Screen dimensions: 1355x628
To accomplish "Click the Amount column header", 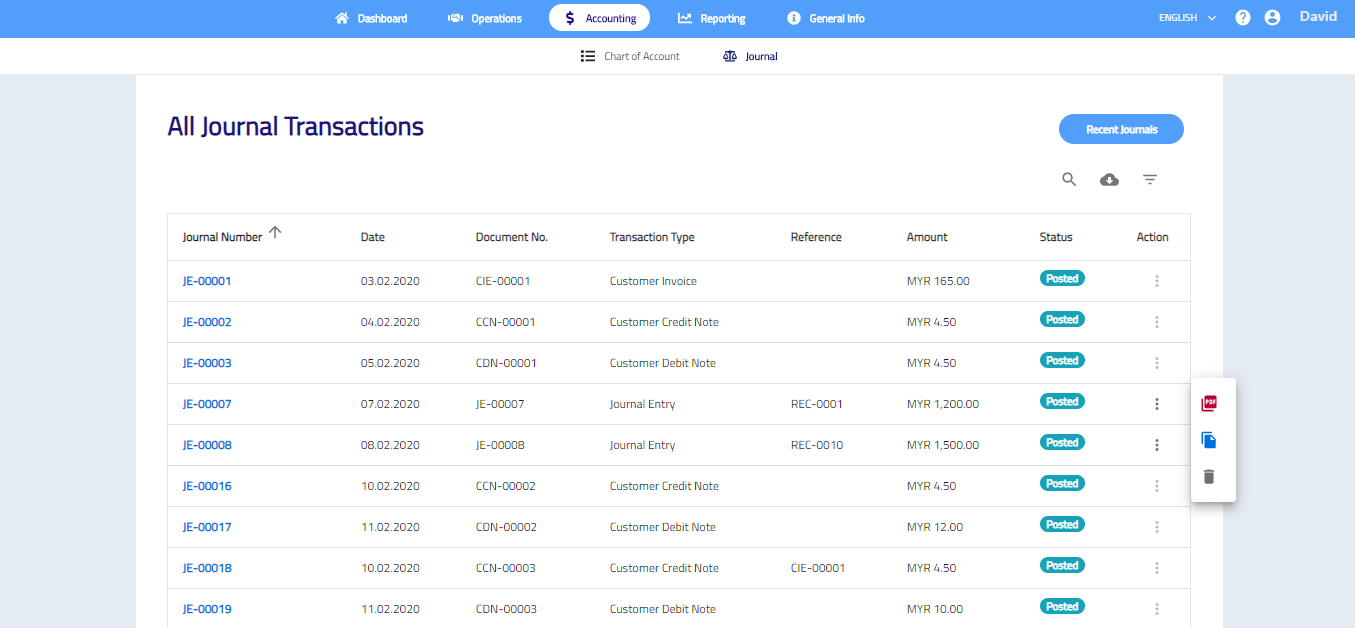I will [x=927, y=238].
